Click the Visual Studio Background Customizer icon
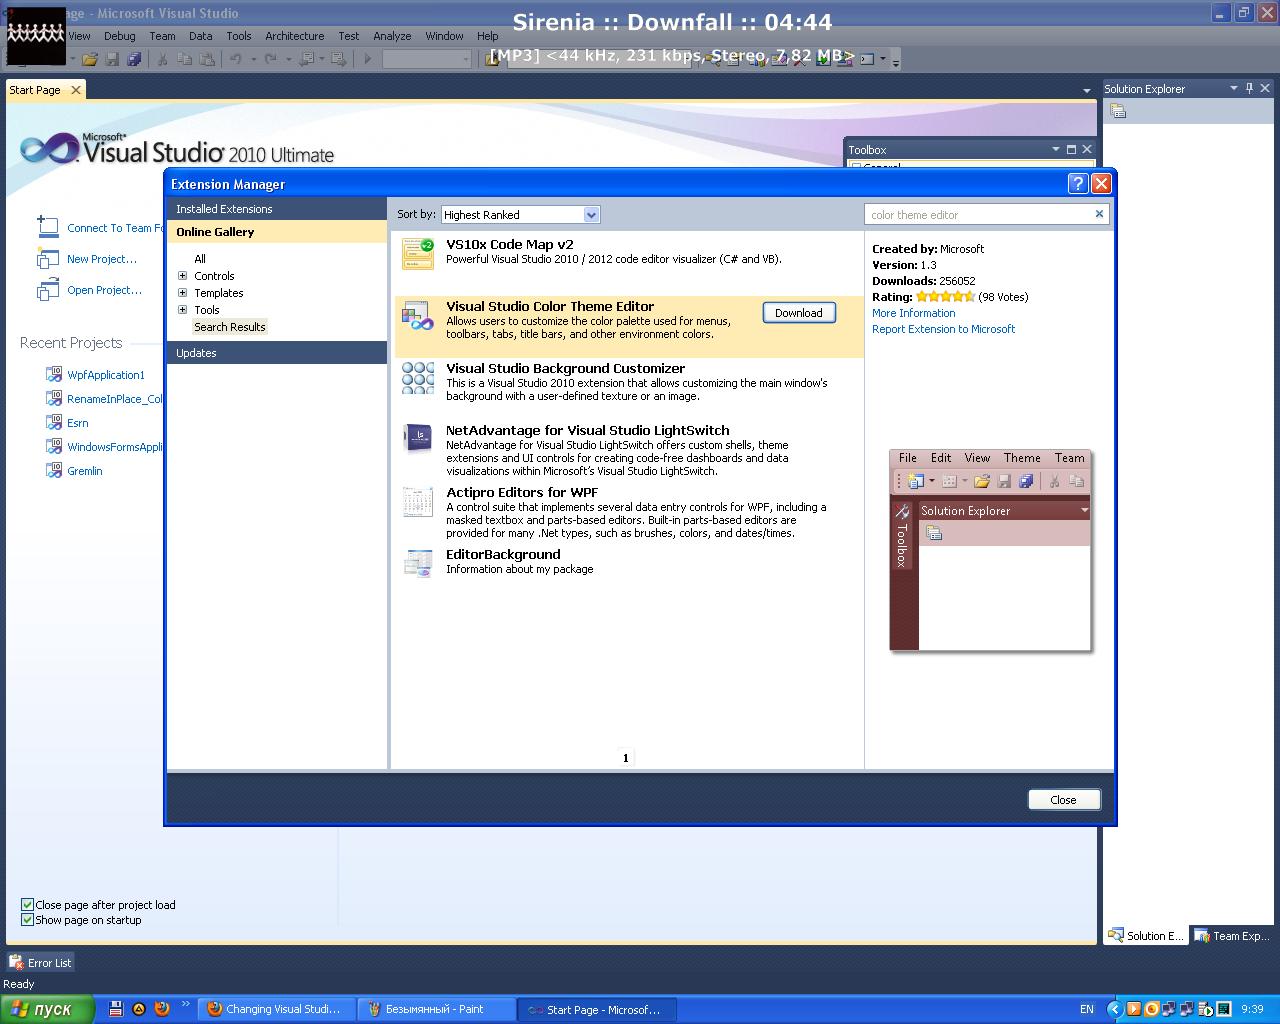This screenshot has height=1024, width=1280. [418, 378]
